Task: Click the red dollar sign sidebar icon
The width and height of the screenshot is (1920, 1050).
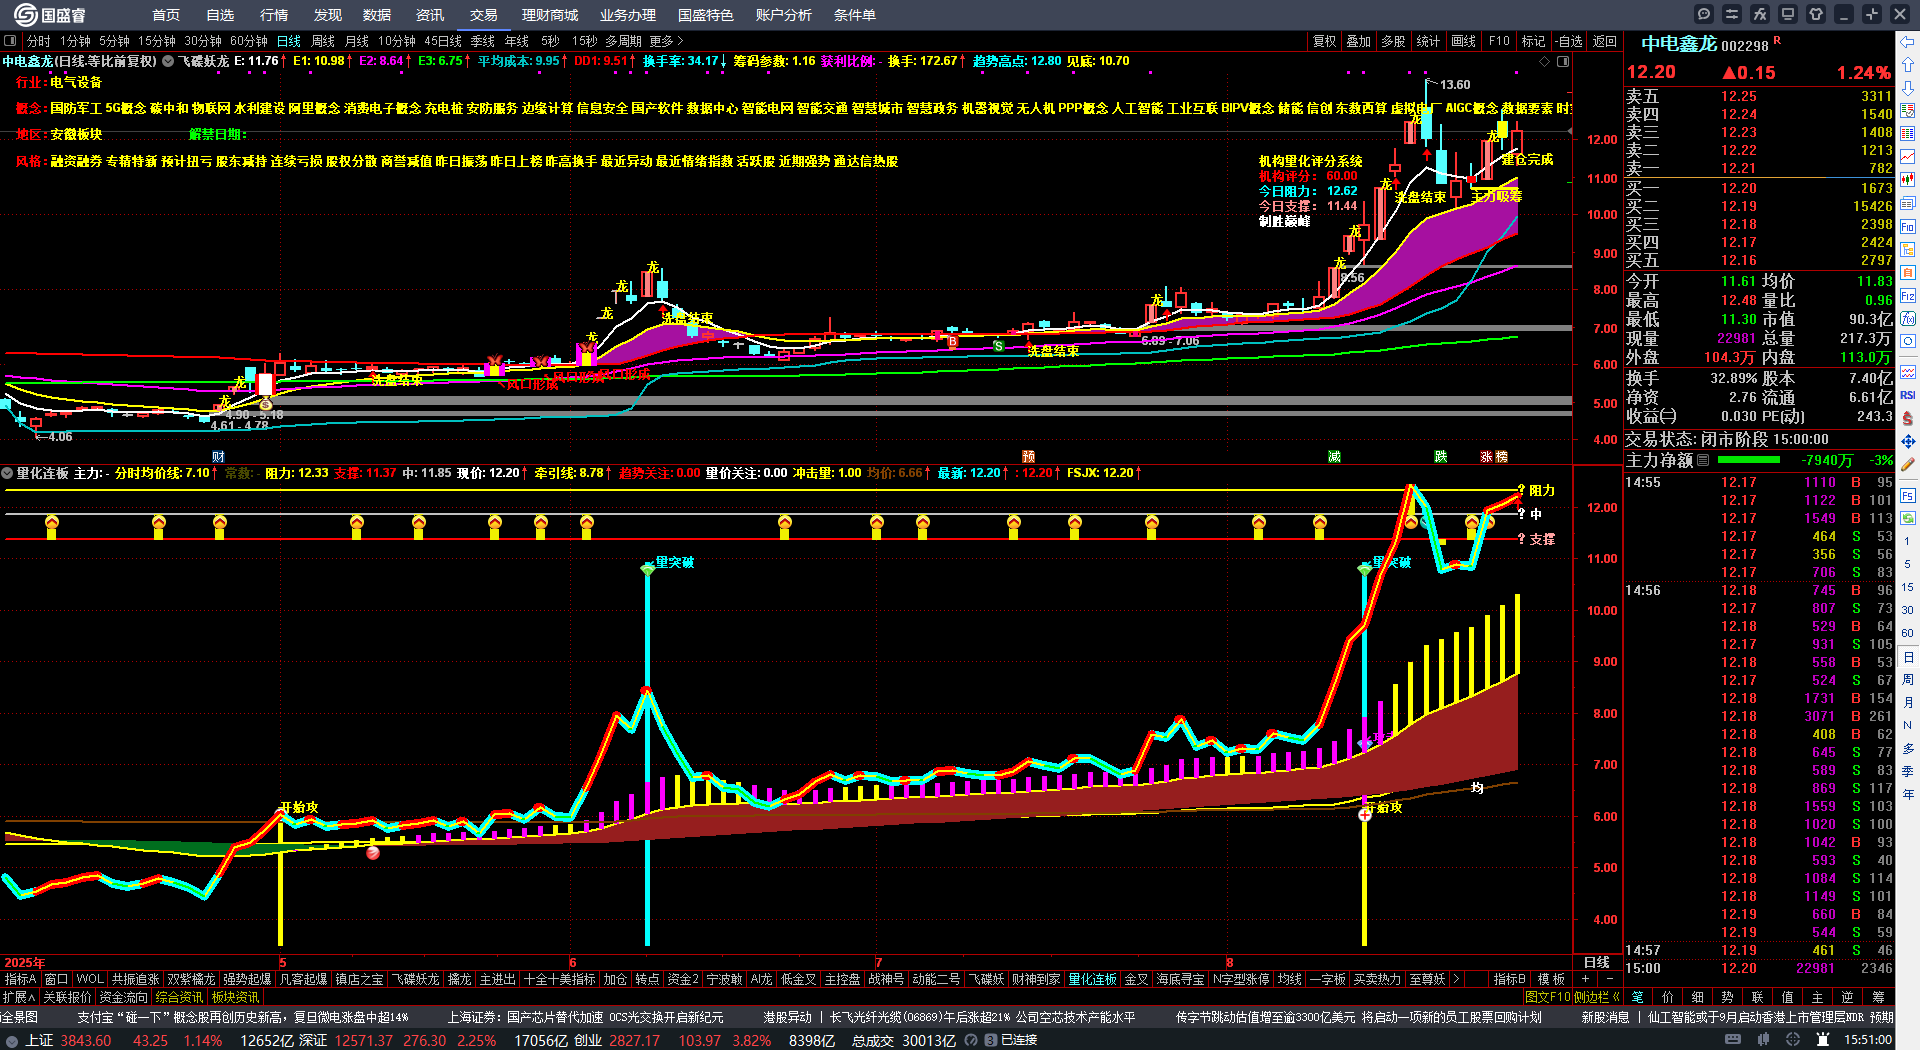Action: pos(1908,418)
